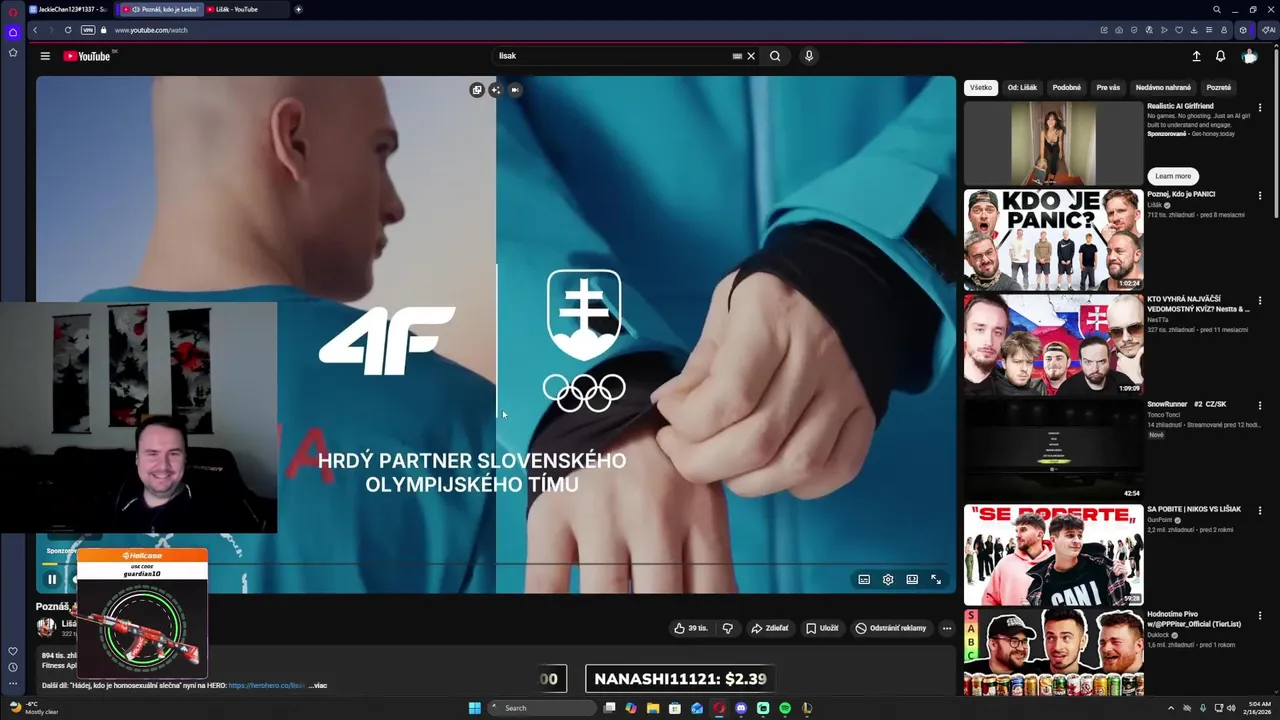Click Learn more on the sponsored ad
This screenshot has width=1280, height=720.
point(1173,176)
